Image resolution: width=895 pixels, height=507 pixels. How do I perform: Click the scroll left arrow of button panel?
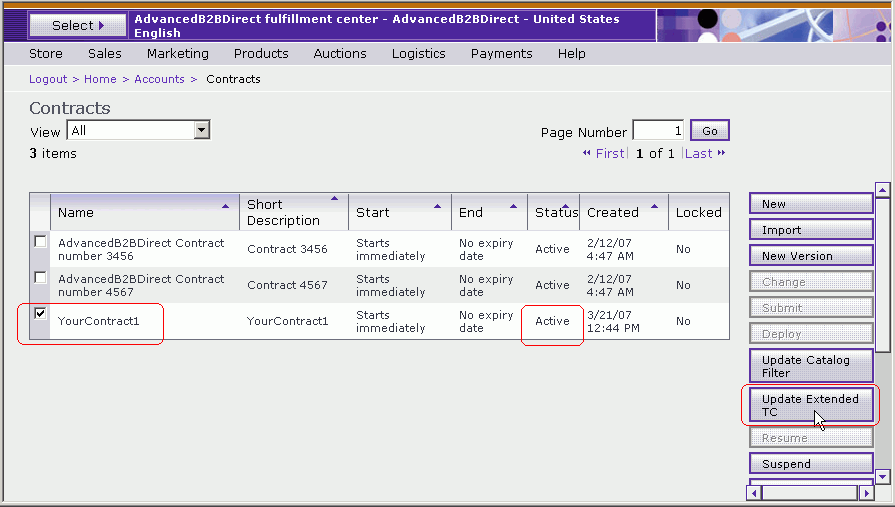coord(754,493)
